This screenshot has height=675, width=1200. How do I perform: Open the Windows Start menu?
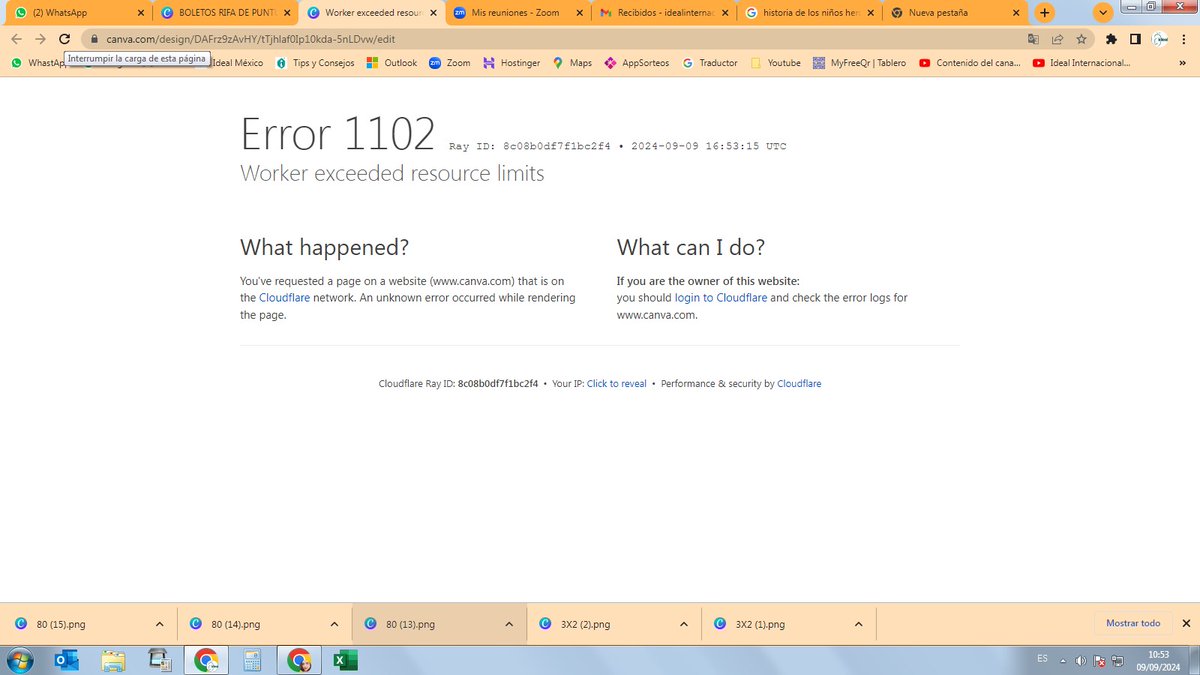tap(19, 660)
